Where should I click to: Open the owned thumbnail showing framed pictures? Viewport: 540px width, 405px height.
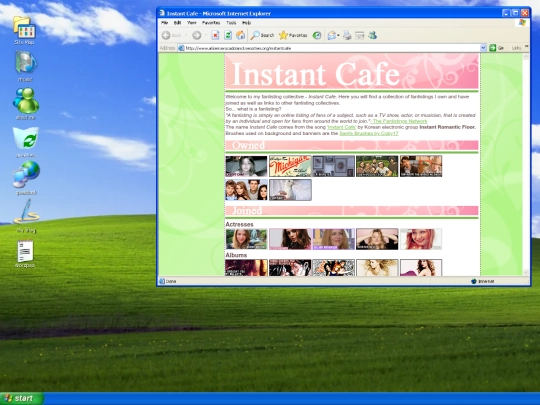point(334,166)
